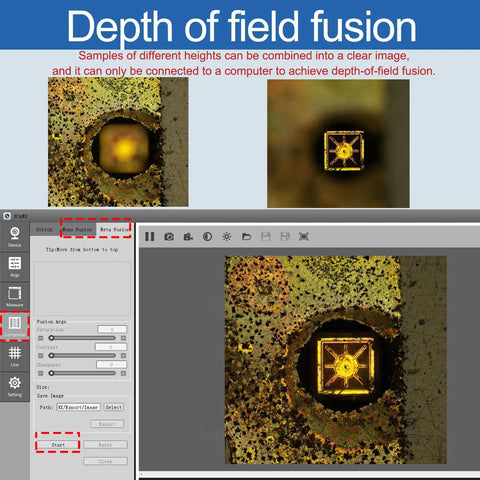Viewport: 480px width, 480px height.
Task: Pause the live camera preview
Action: click(x=150, y=237)
